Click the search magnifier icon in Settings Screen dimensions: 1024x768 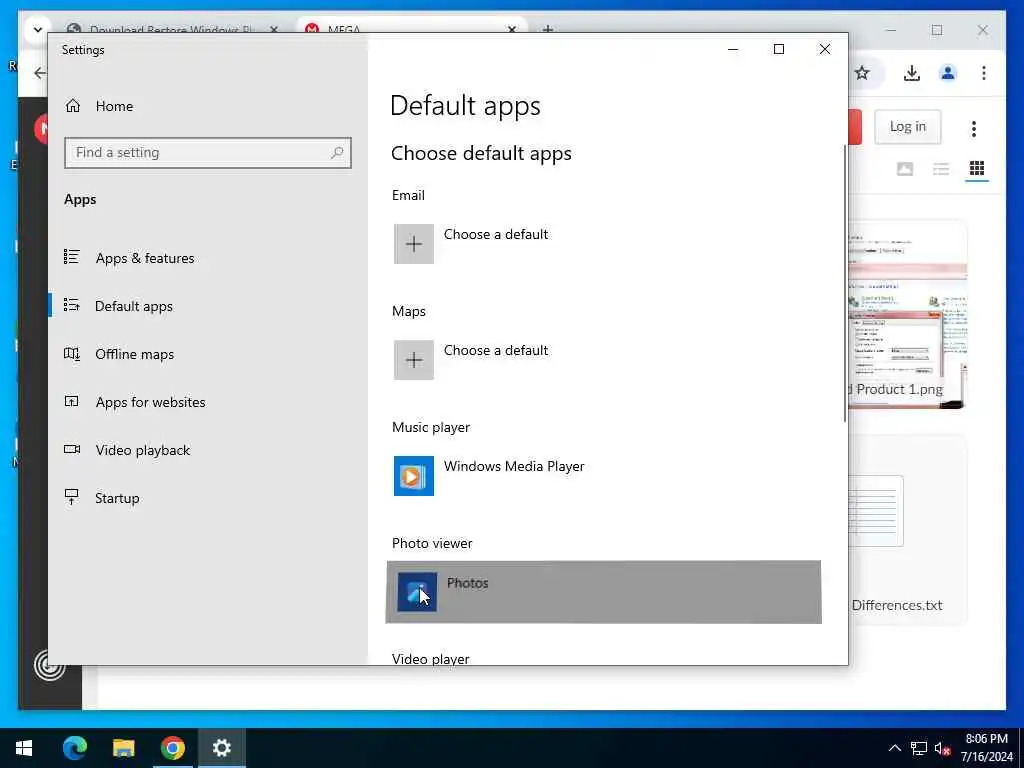pos(337,153)
